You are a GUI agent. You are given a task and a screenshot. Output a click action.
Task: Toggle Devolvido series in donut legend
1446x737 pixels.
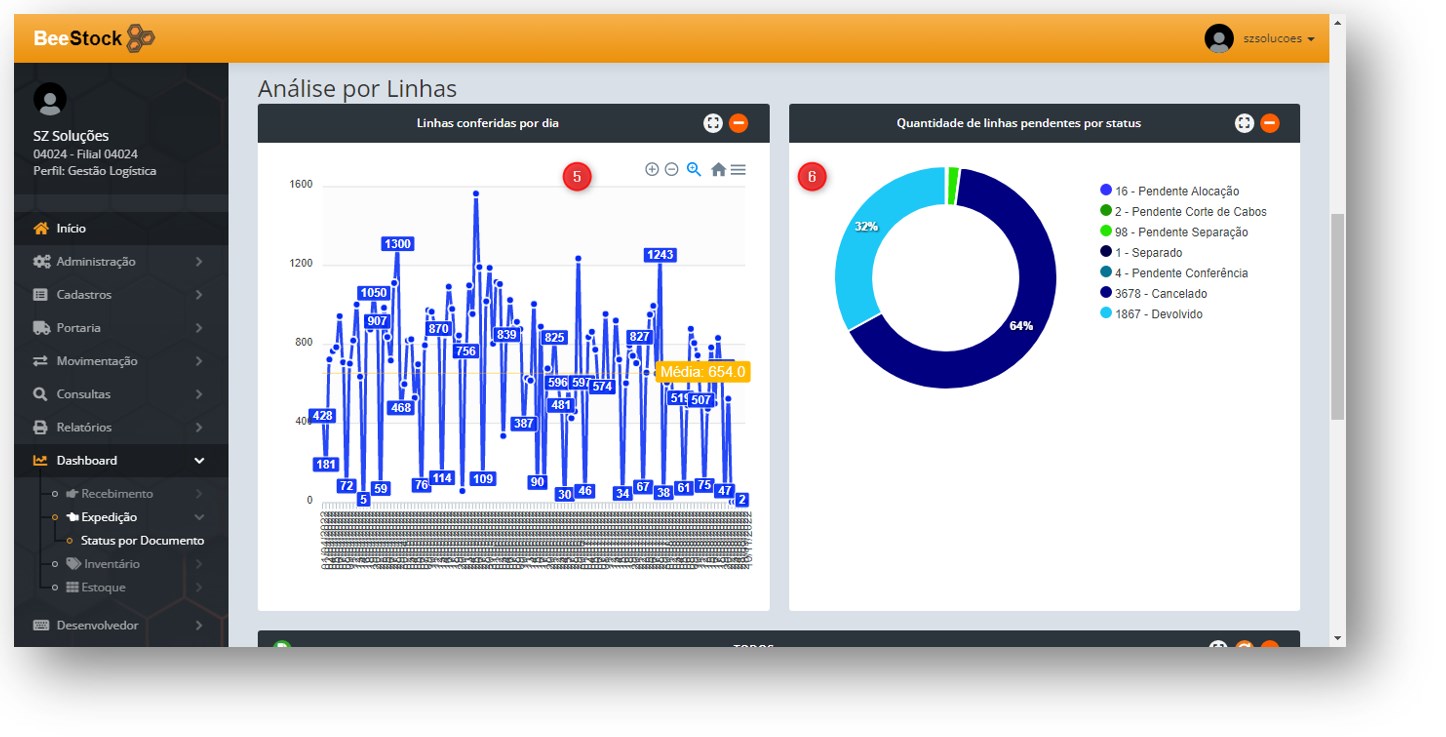1158,314
